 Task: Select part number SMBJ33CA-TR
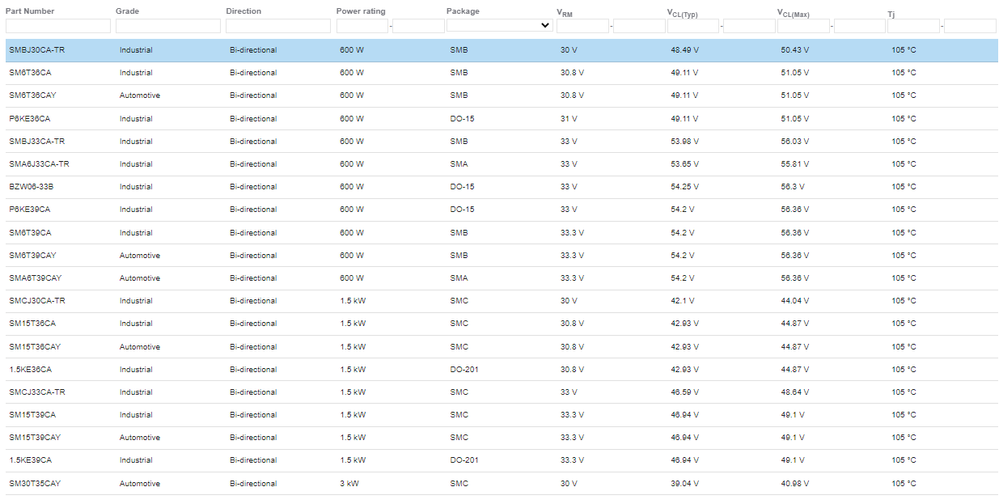[37, 141]
